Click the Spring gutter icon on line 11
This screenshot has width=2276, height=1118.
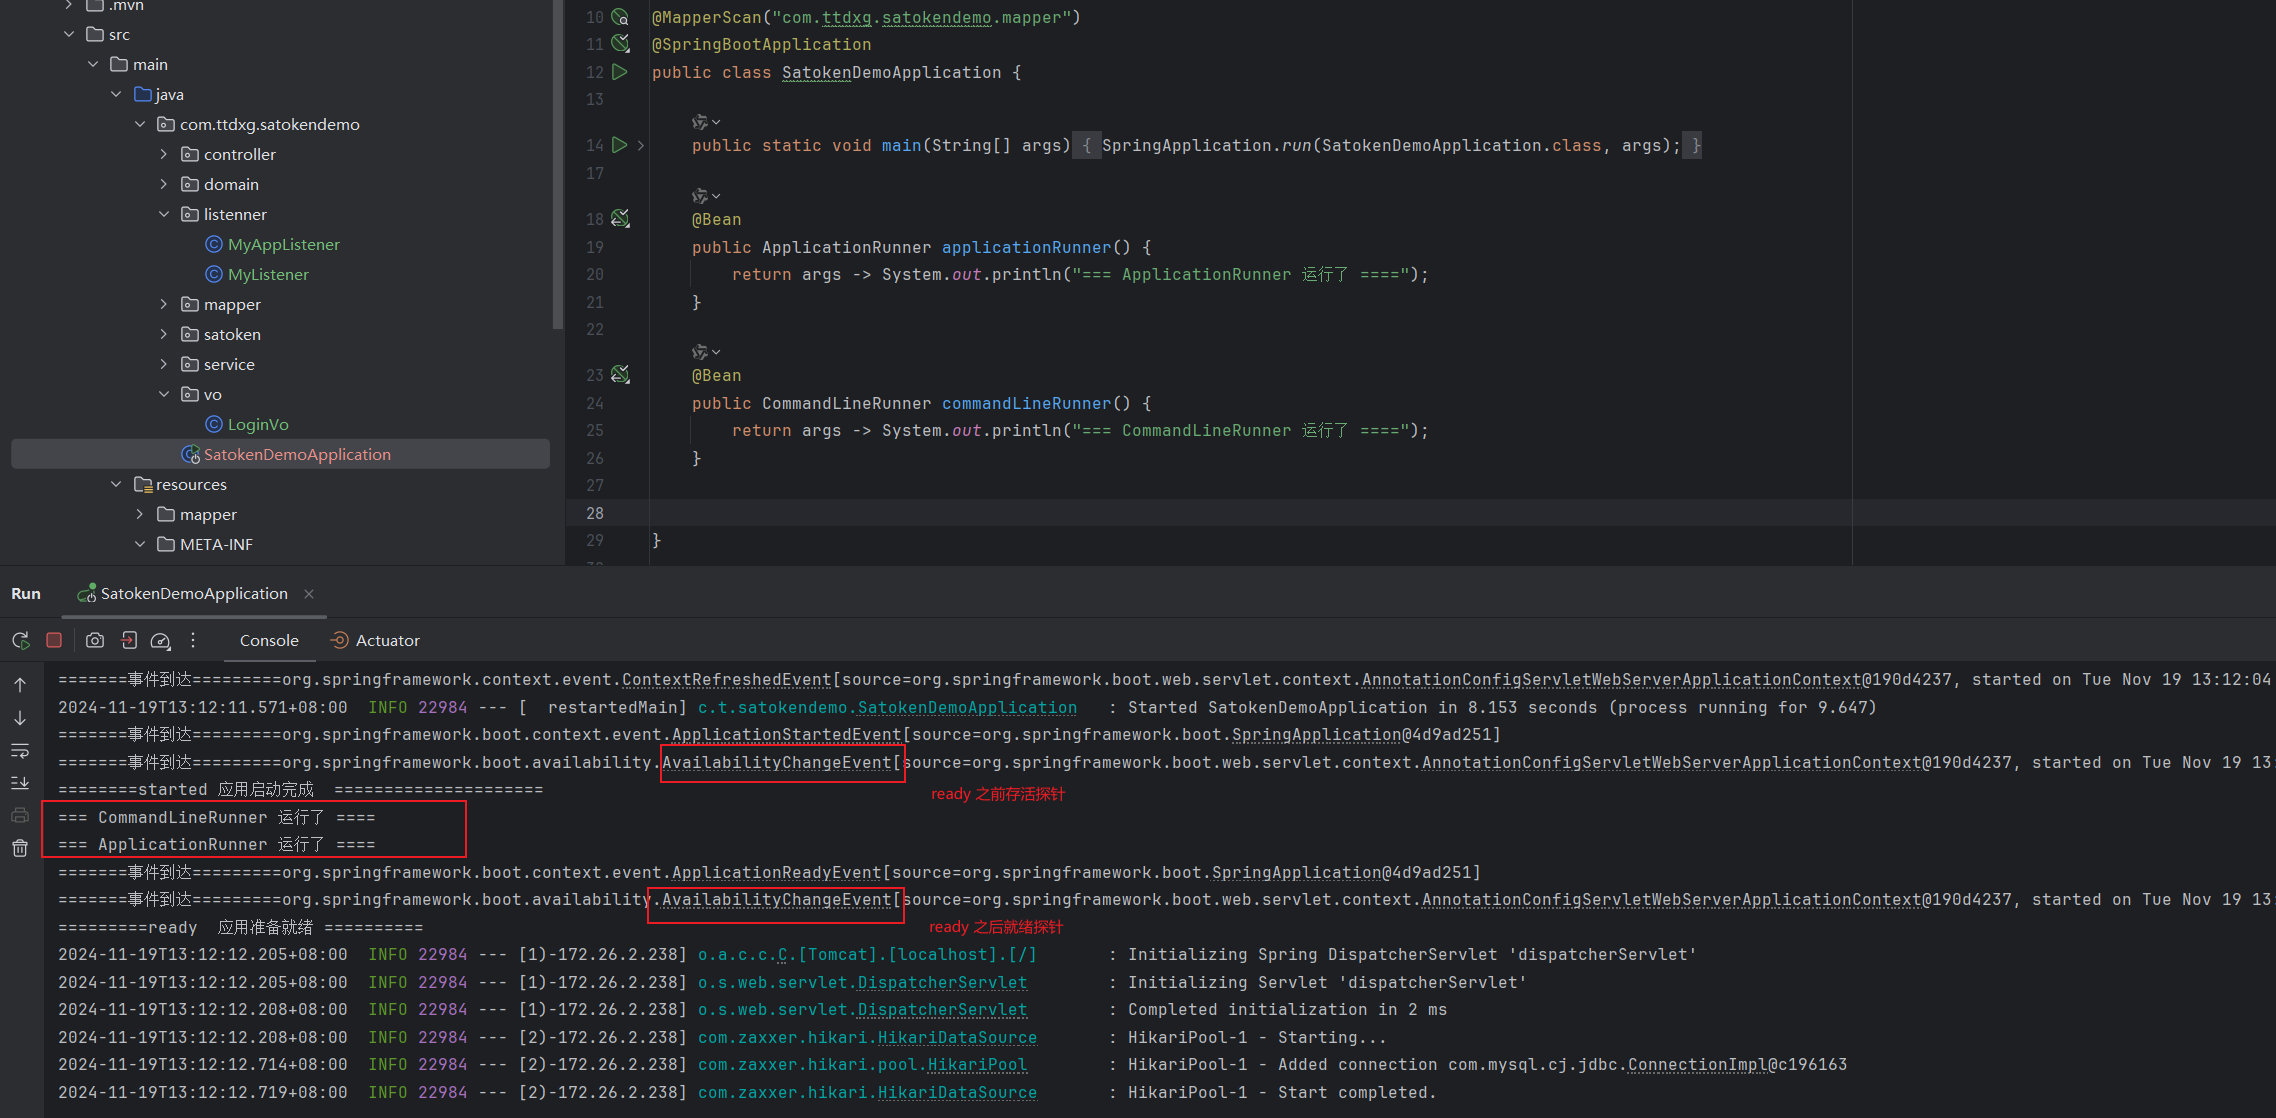point(621,43)
